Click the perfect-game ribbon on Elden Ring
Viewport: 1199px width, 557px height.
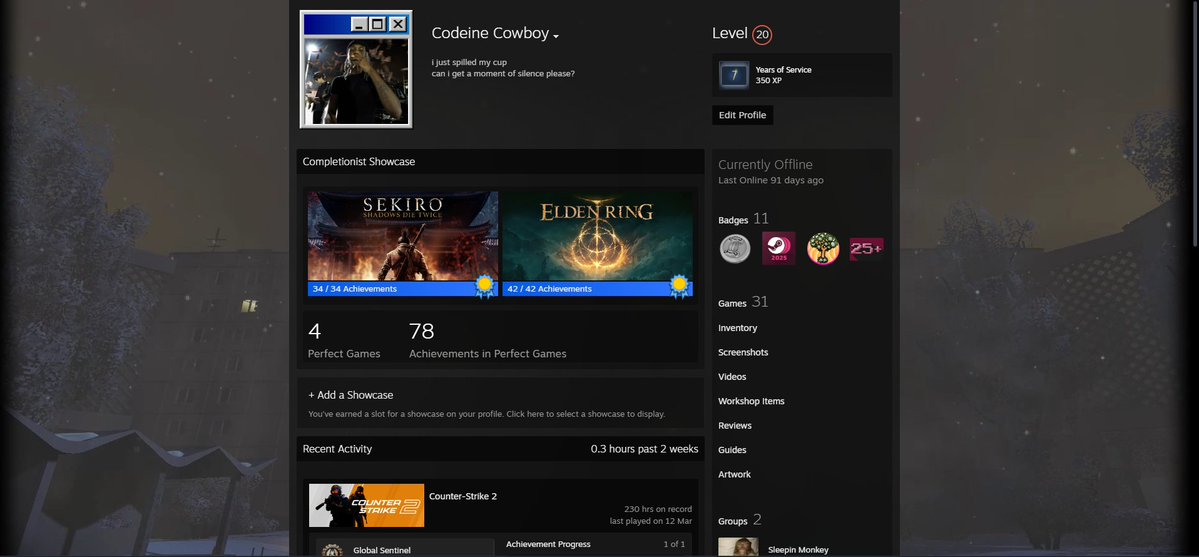(679, 286)
